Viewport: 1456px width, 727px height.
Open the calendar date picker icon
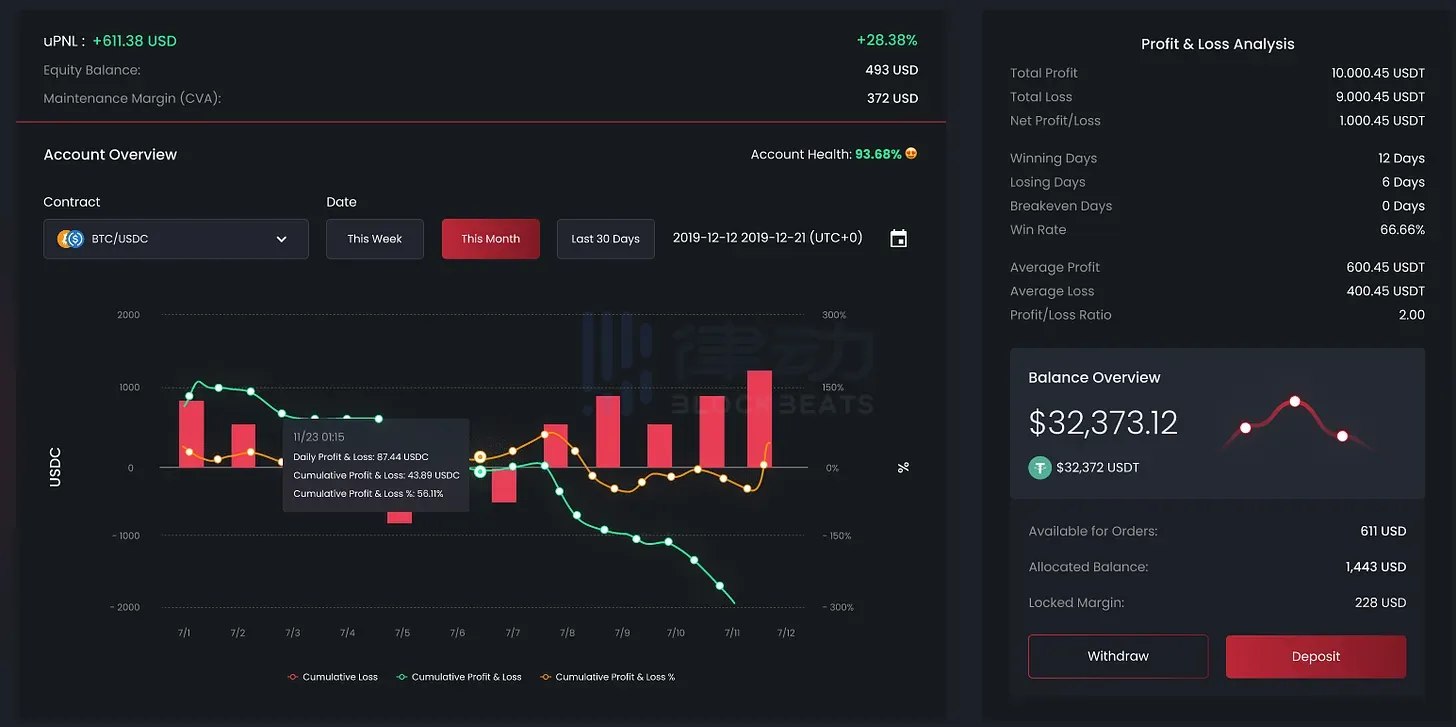tap(898, 239)
